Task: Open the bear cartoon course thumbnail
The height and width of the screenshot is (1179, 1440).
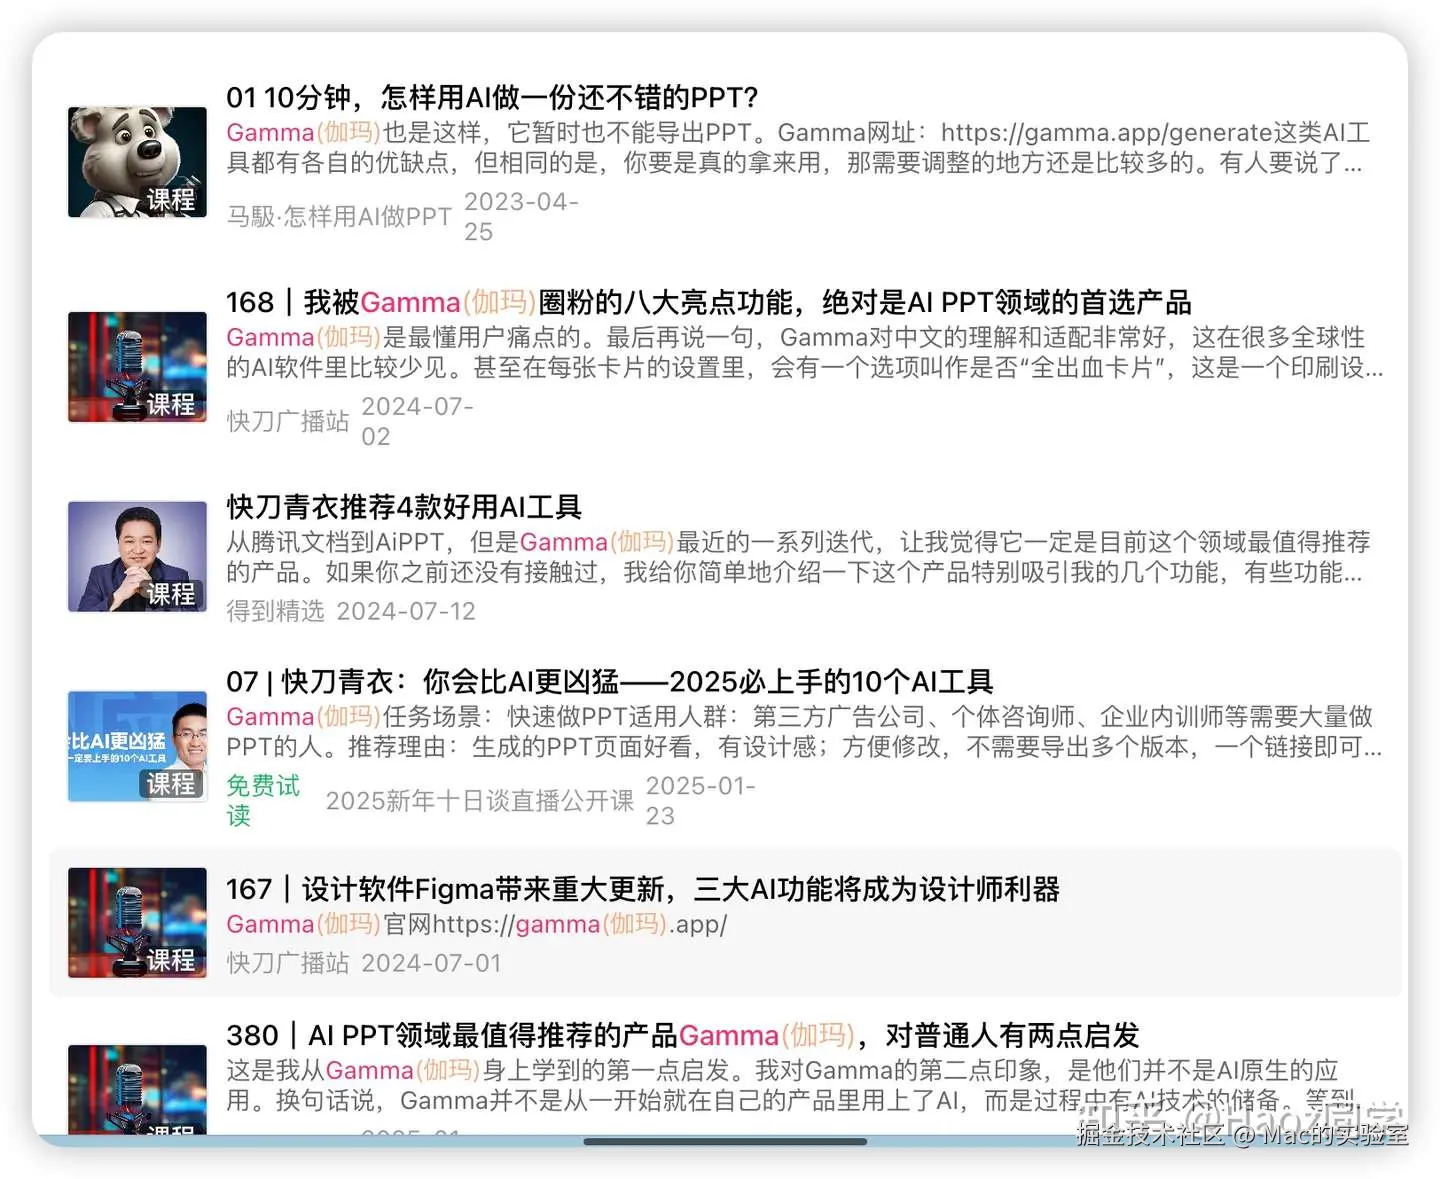Action: (137, 162)
